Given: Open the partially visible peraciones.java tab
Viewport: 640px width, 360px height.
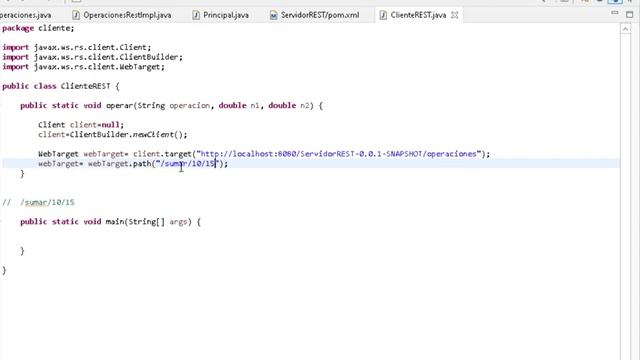Looking at the screenshot, I should tap(25, 15).
